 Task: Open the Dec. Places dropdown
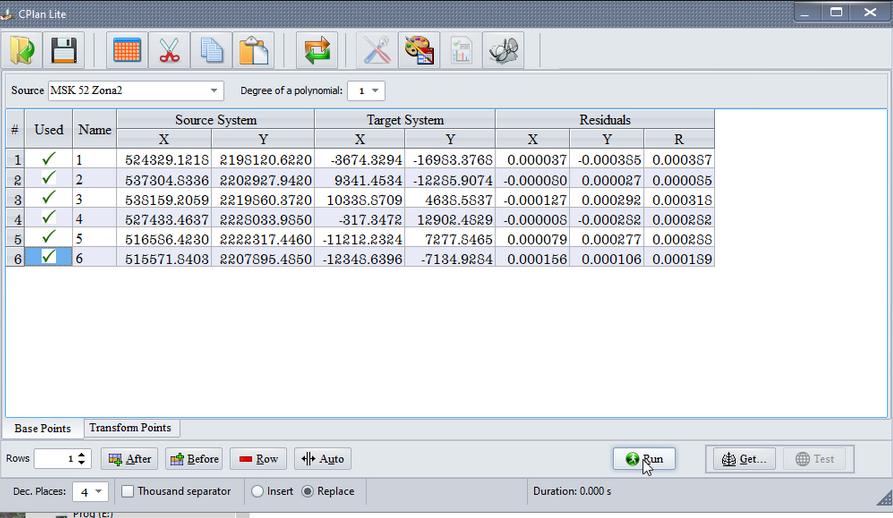pos(90,492)
